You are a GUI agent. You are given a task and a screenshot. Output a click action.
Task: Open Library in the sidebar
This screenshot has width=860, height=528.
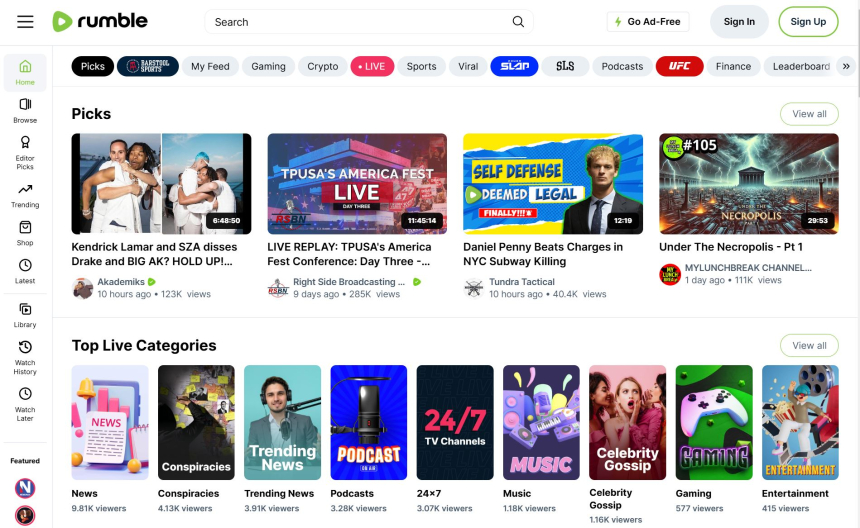point(25,315)
